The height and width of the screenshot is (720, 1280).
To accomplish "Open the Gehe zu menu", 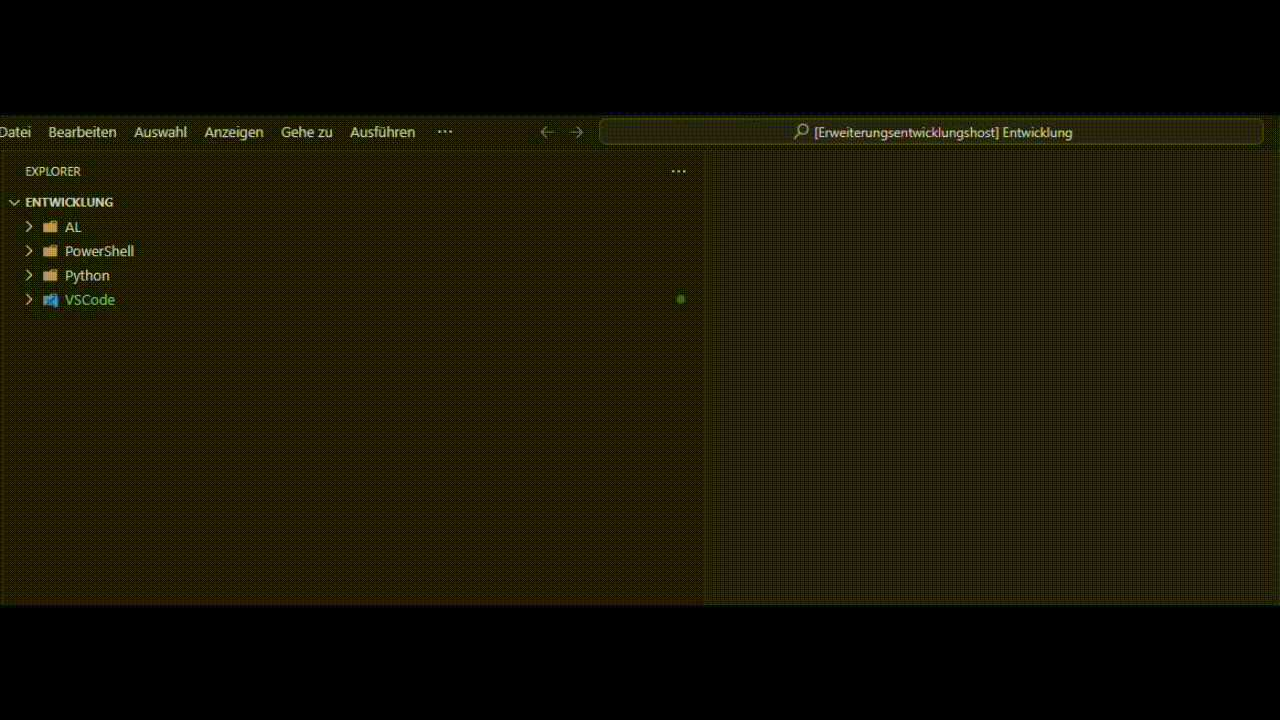I will (306, 132).
